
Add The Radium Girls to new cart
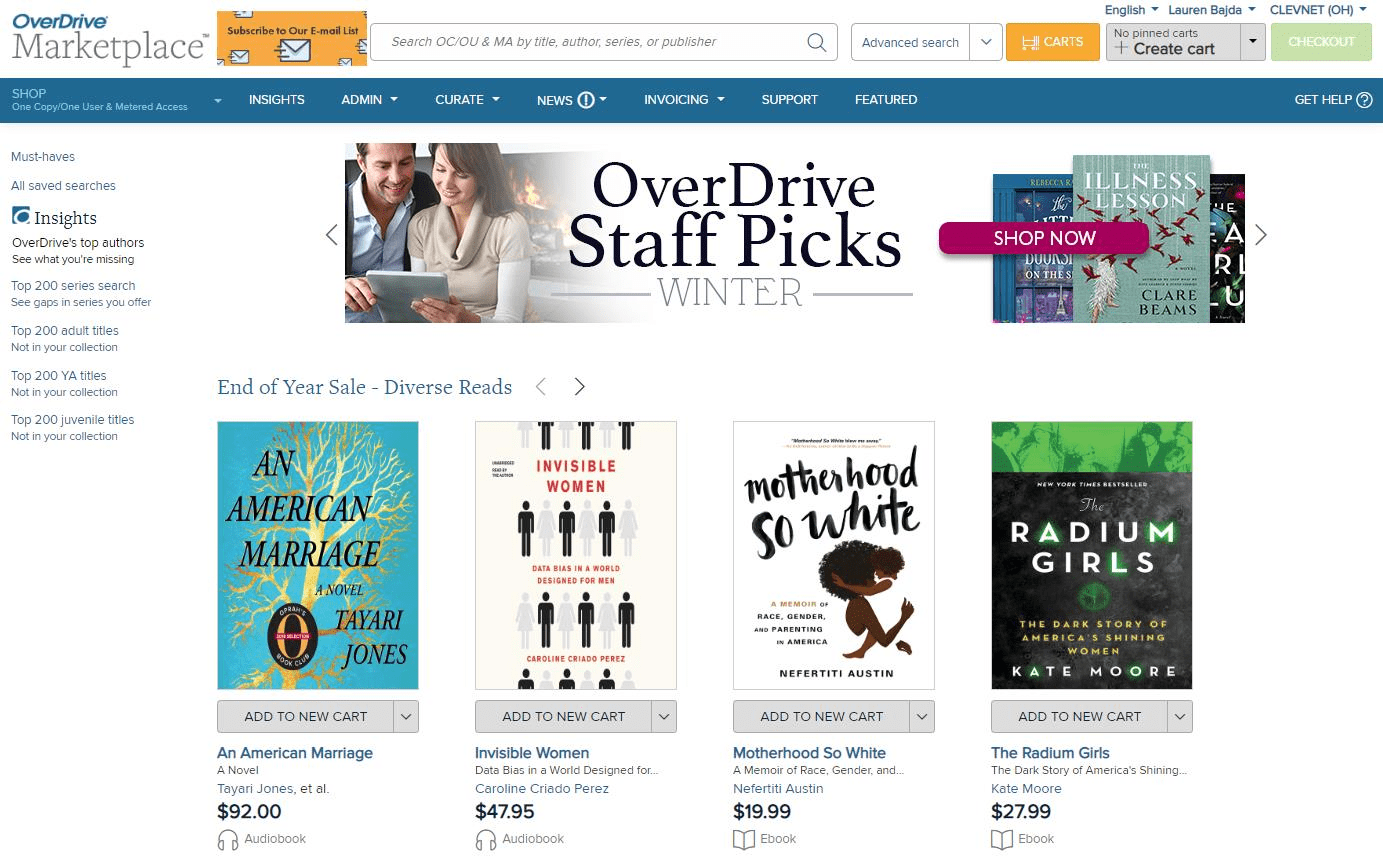[x=1080, y=716]
